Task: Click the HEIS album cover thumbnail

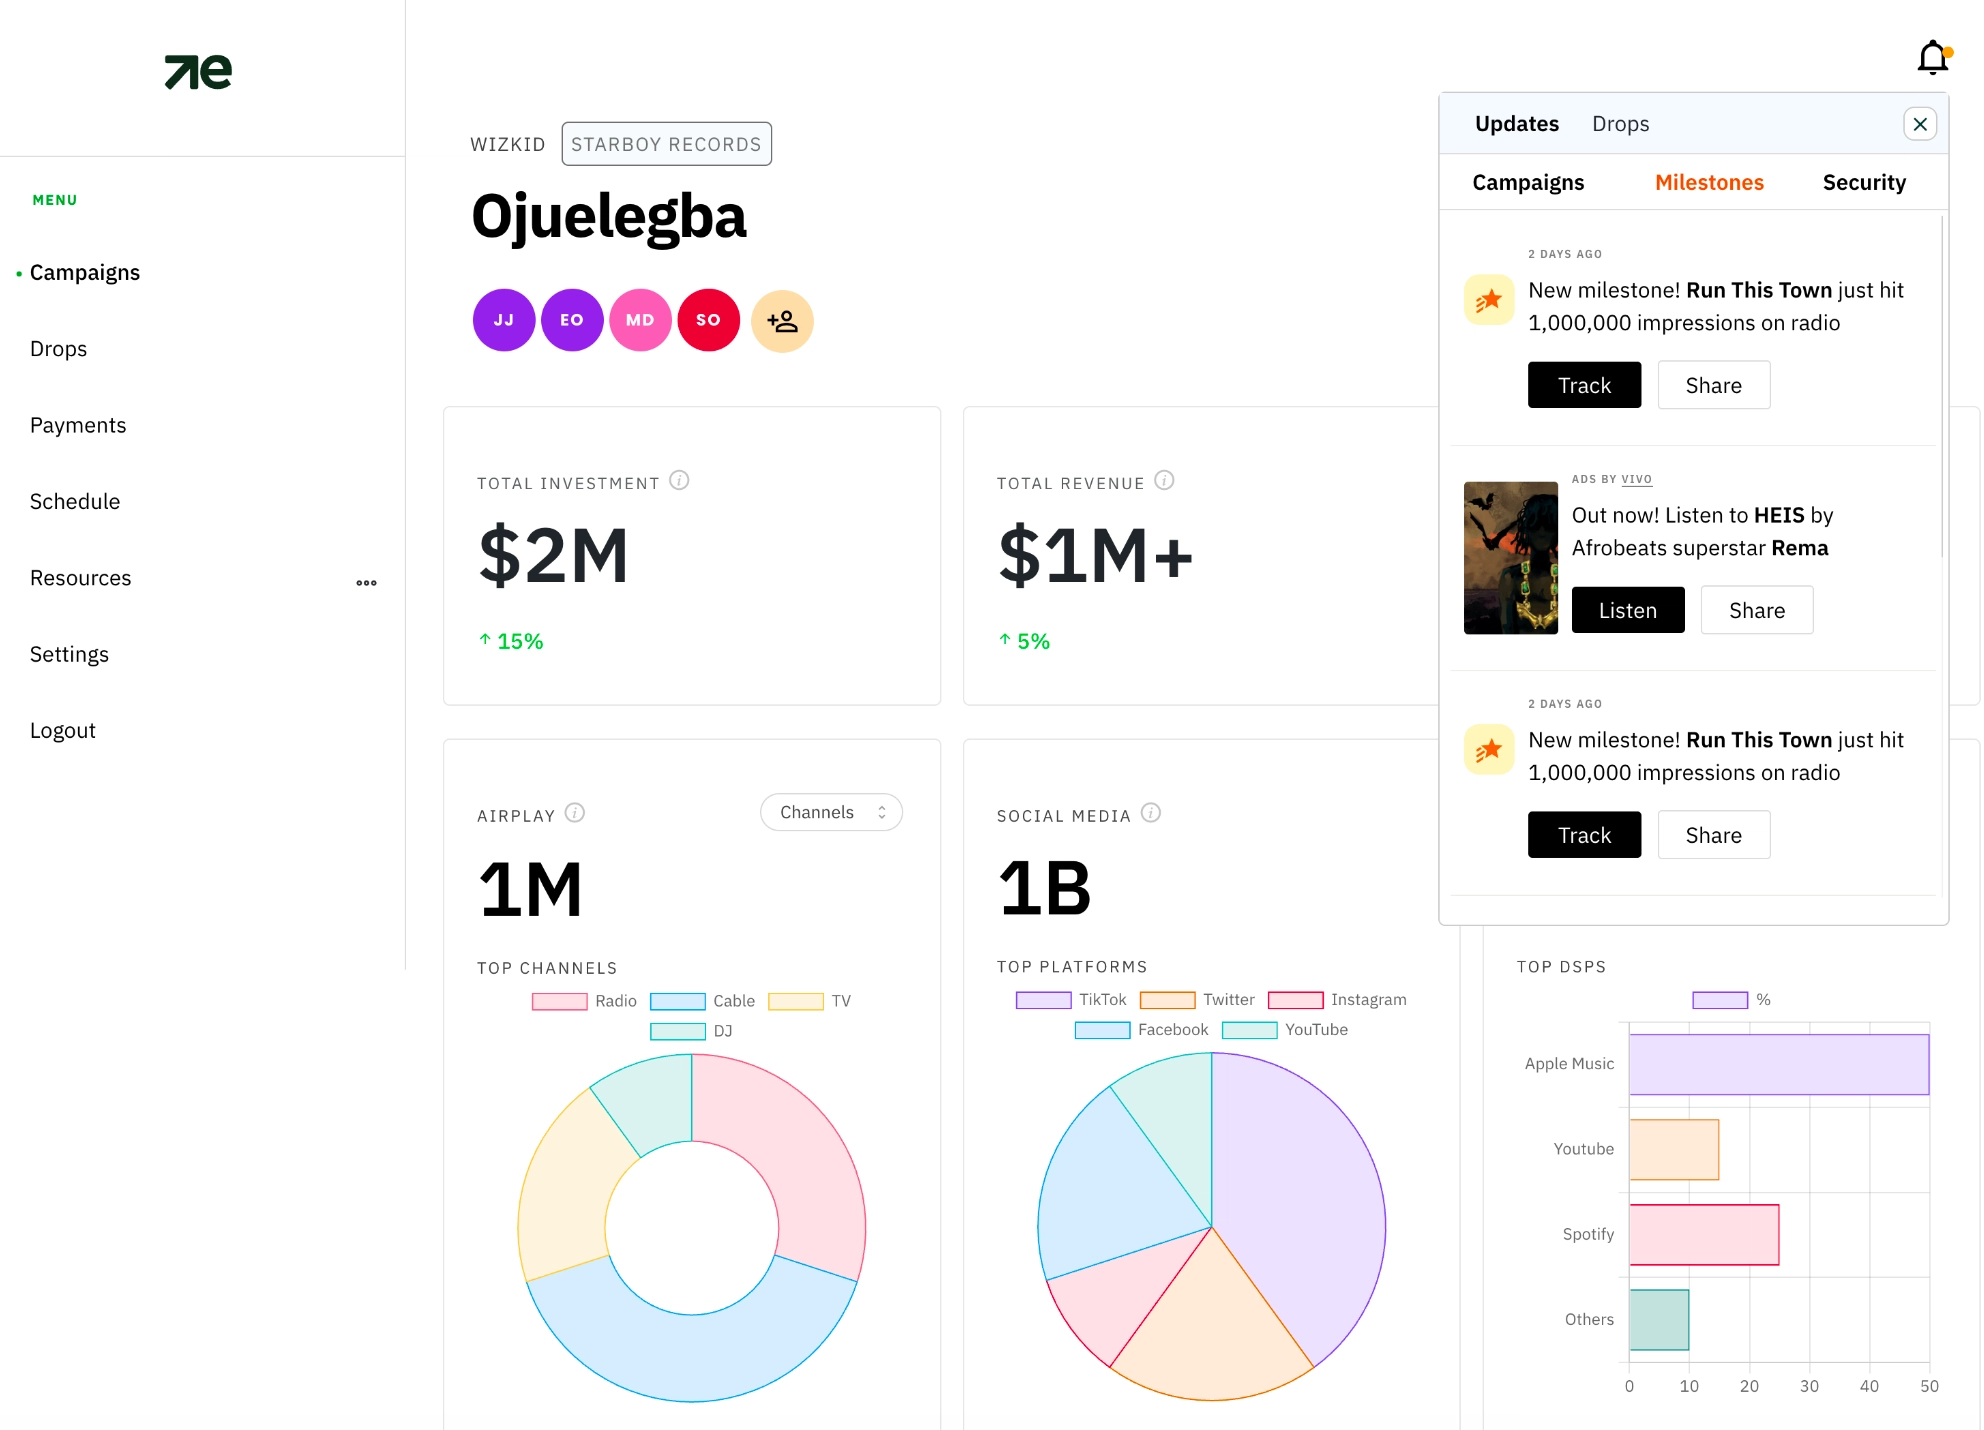Action: coord(1510,558)
